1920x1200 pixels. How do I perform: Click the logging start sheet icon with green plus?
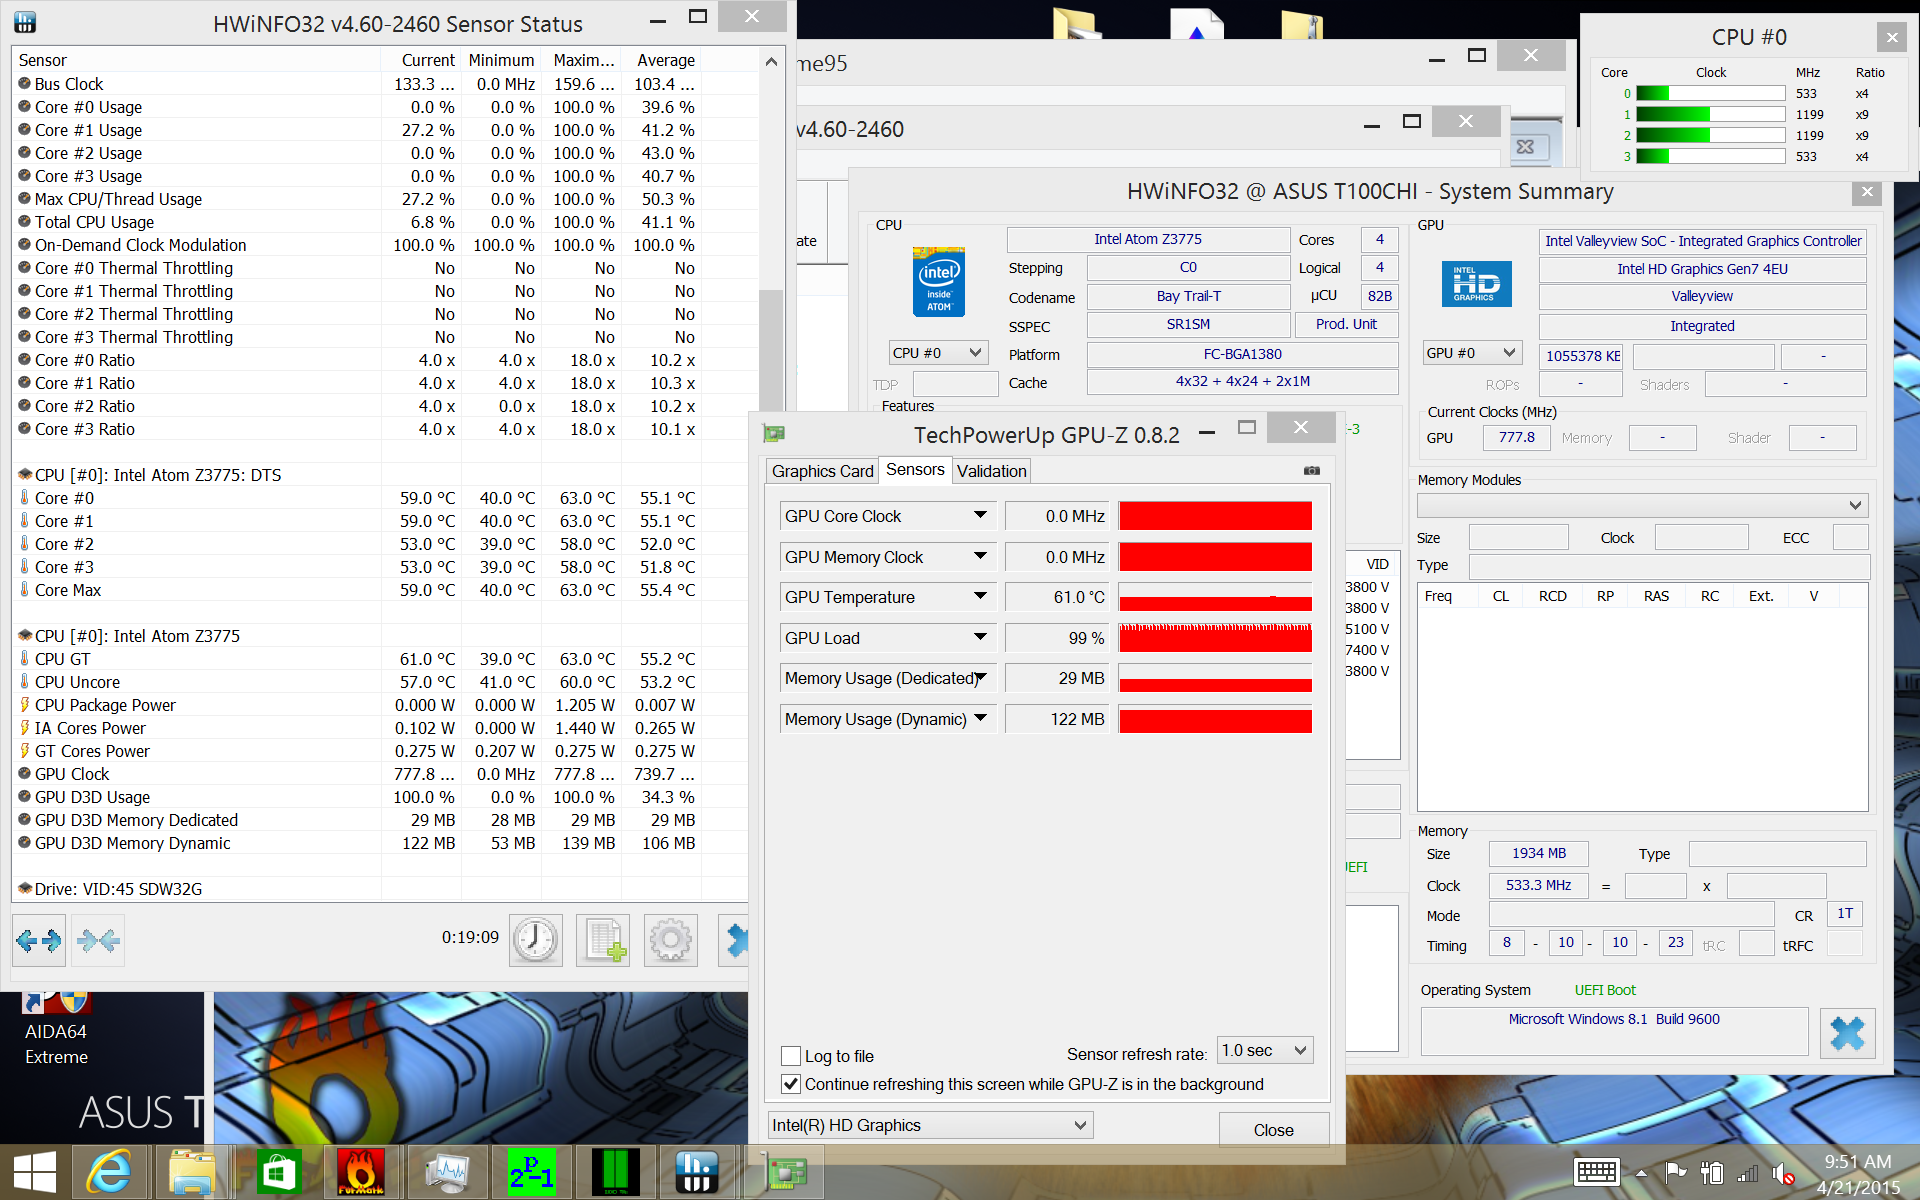coord(603,940)
